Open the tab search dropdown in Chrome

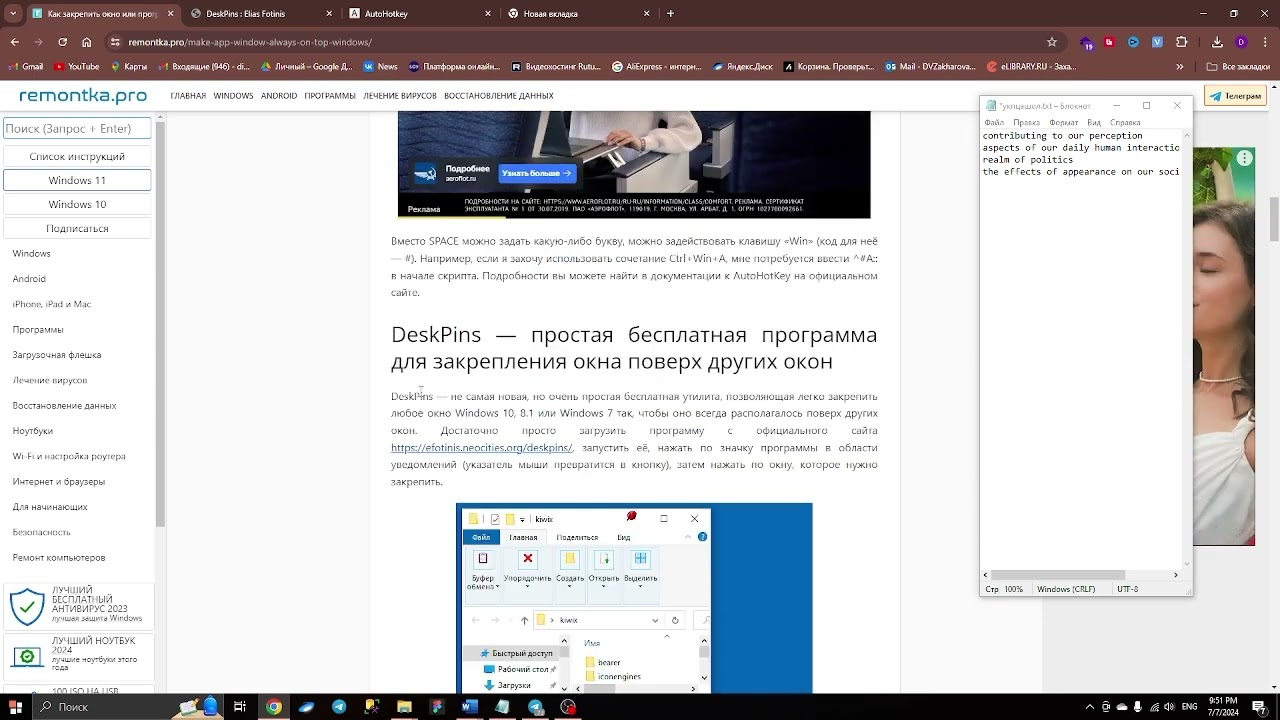[13, 14]
